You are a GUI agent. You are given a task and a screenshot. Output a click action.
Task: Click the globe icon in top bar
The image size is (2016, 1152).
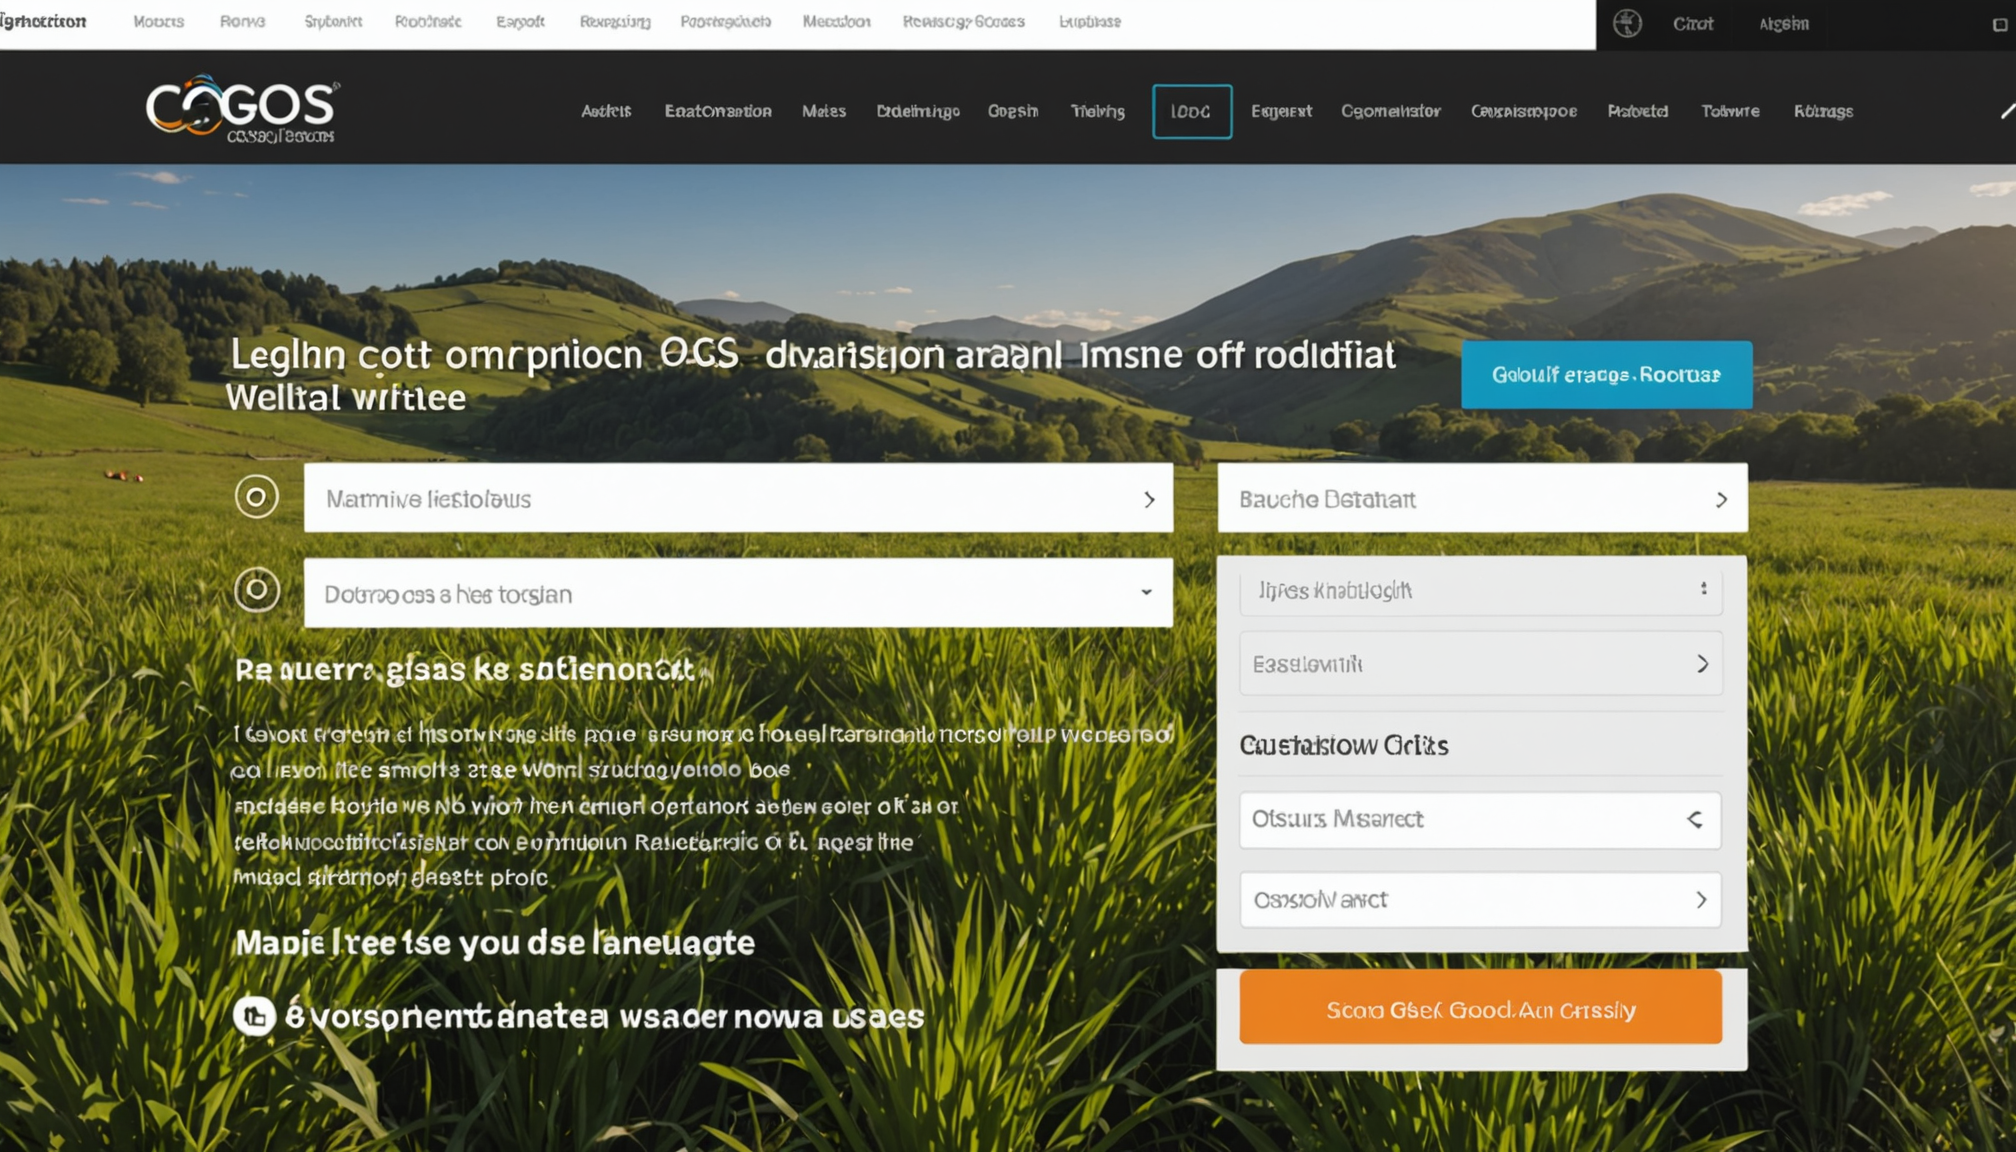[x=1627, y=23]
